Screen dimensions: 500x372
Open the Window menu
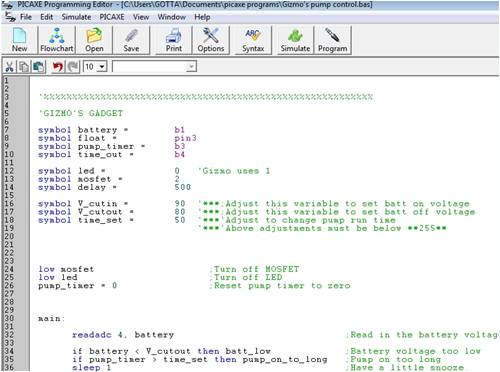click(171, 17)
